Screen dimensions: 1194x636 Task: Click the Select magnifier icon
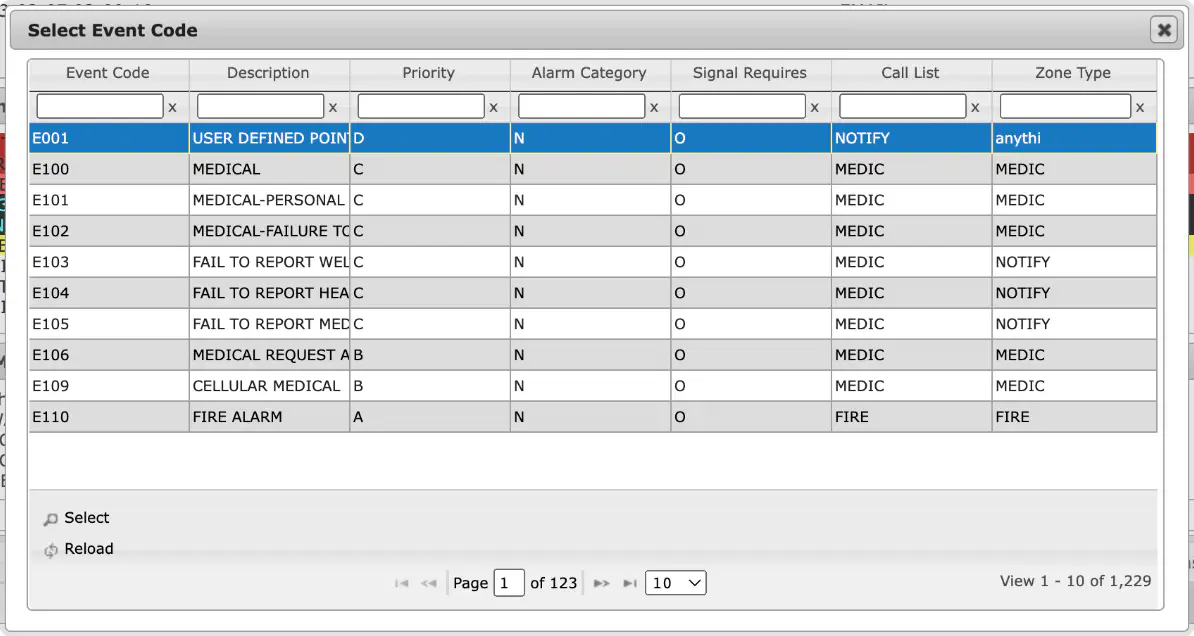pyautogui.click(x=50, y=519)
